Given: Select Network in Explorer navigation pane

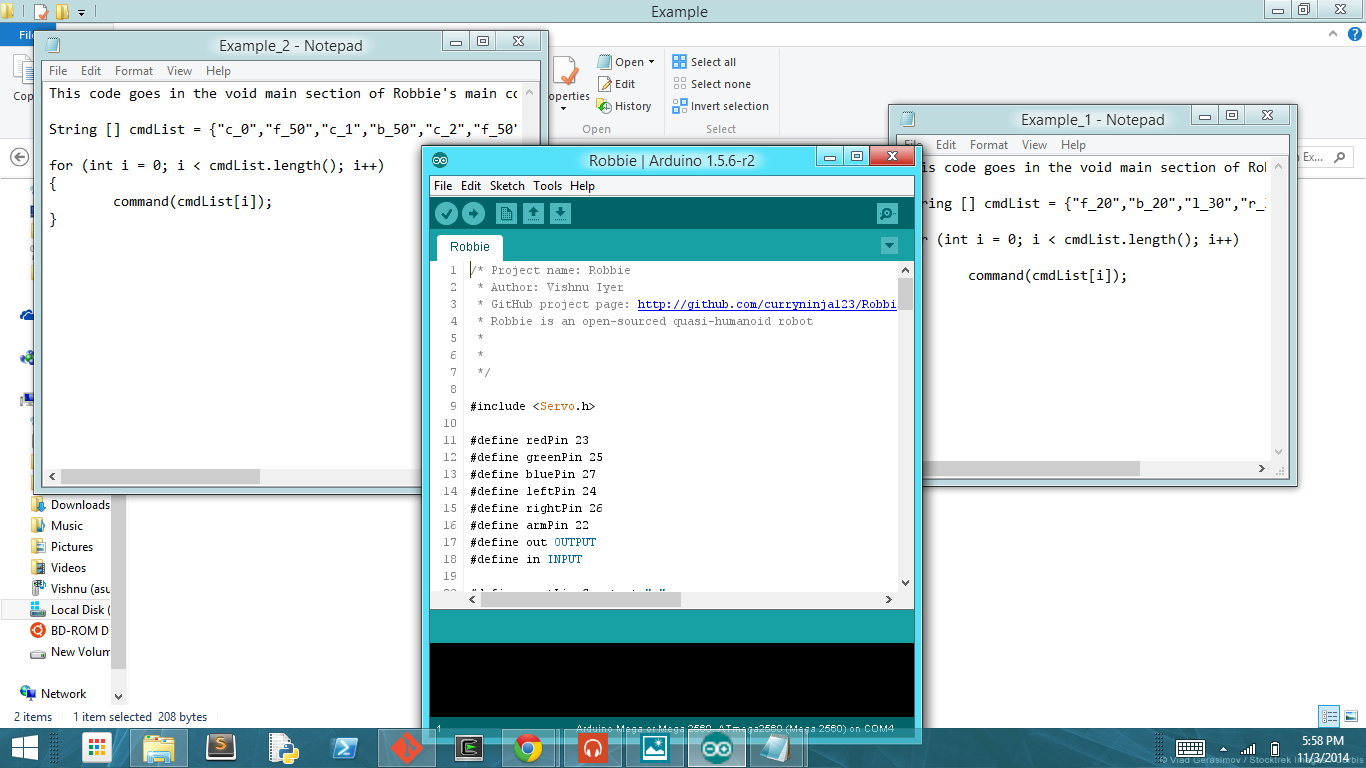Looking at the screenshot, I should click(x=53, y=694).
